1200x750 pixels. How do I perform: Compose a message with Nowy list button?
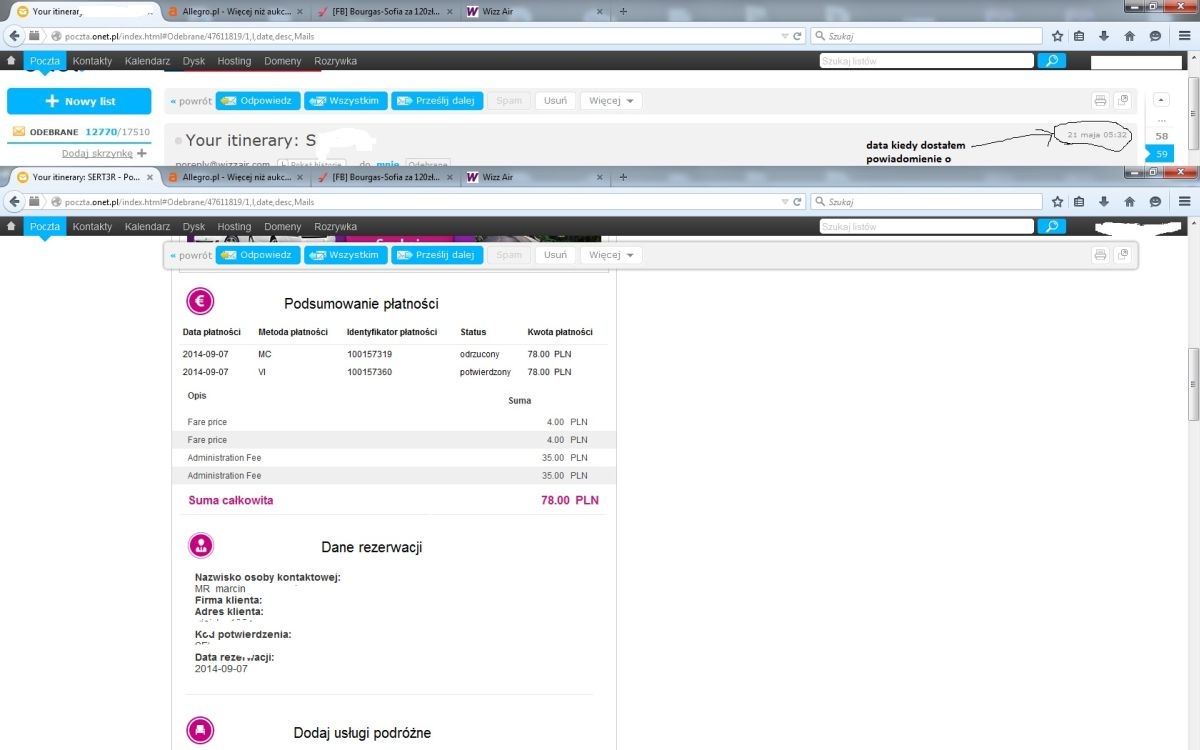tap(79, 101)
